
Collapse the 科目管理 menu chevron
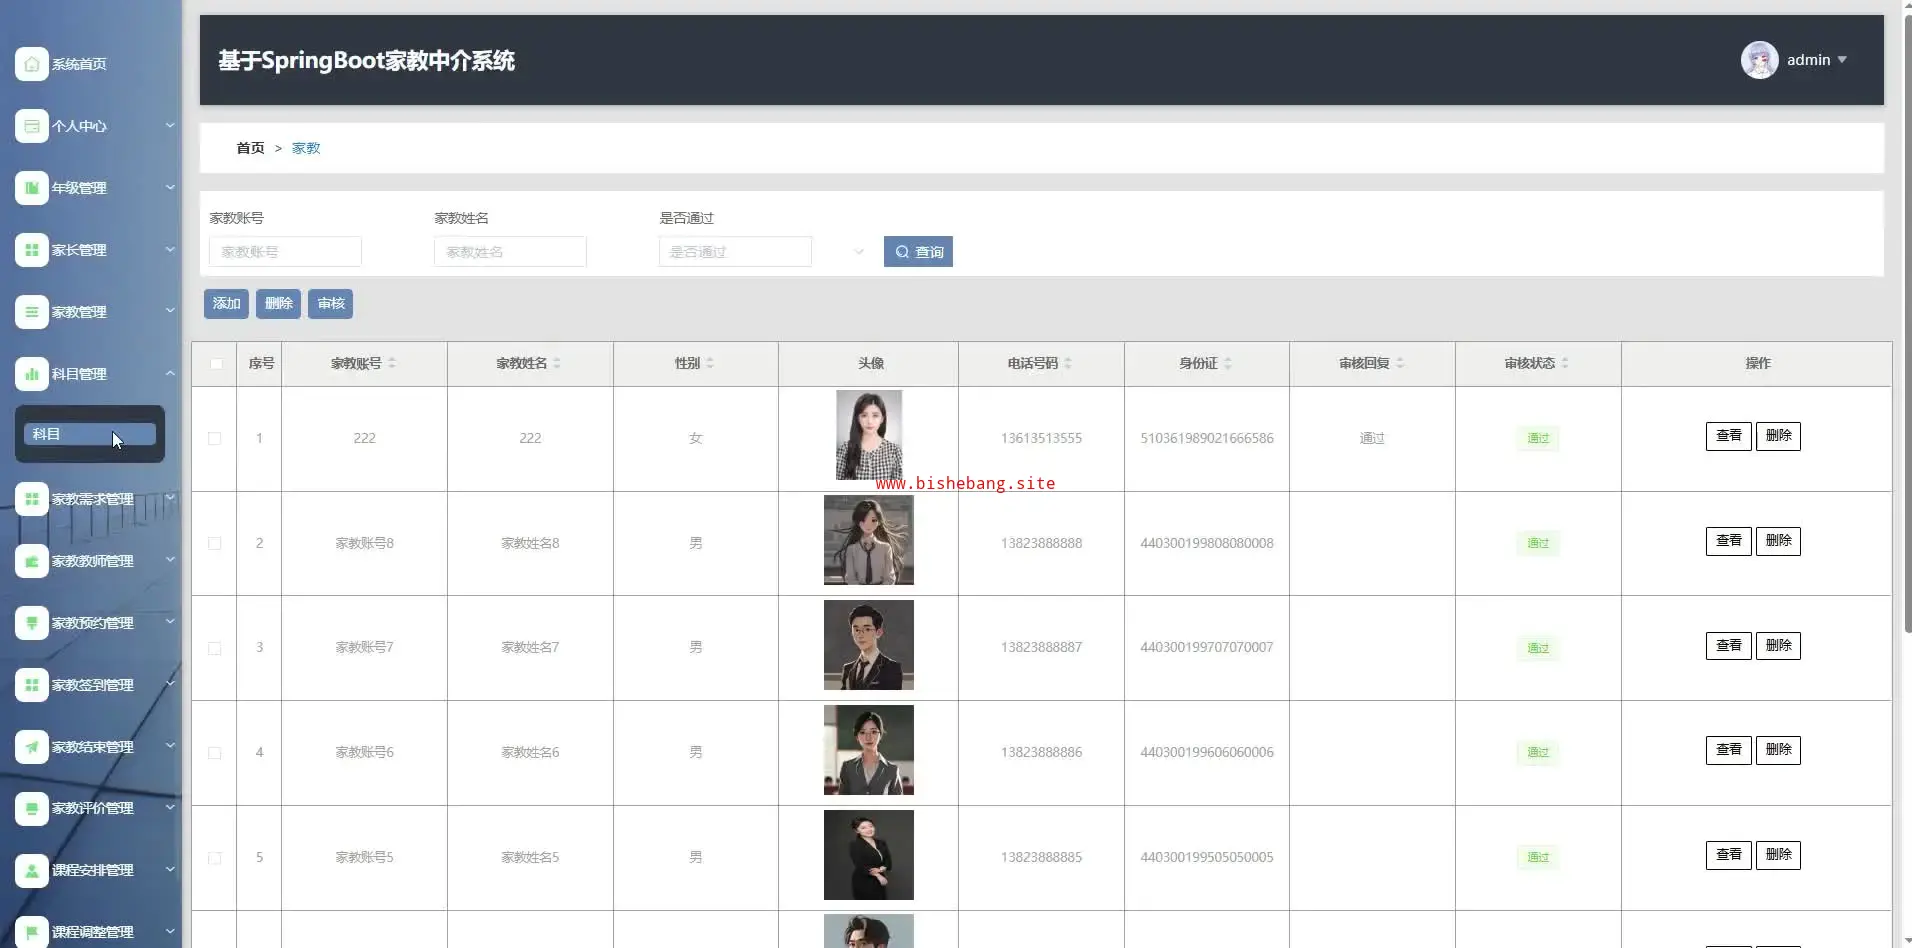[x=170, y=373]
